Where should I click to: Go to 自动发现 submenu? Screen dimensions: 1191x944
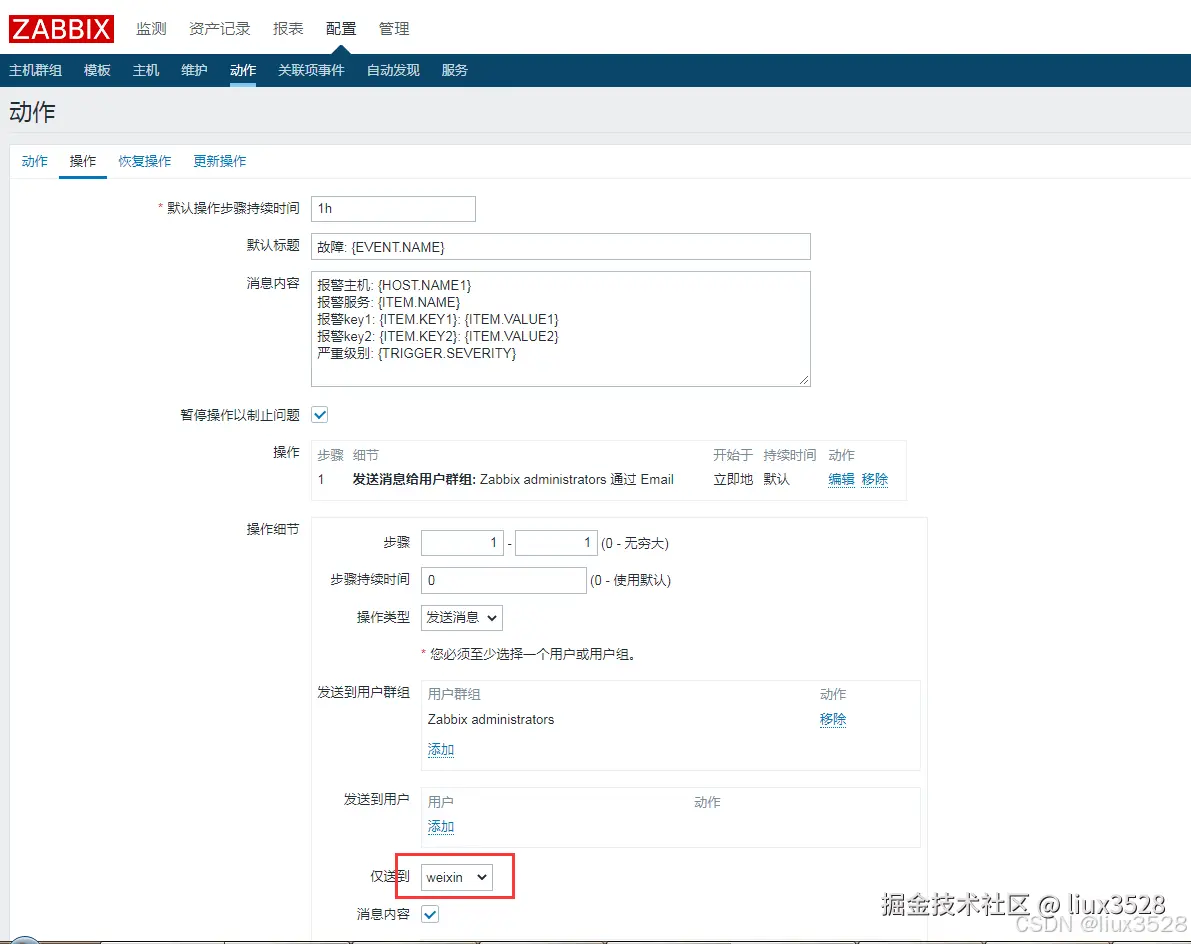393,70
